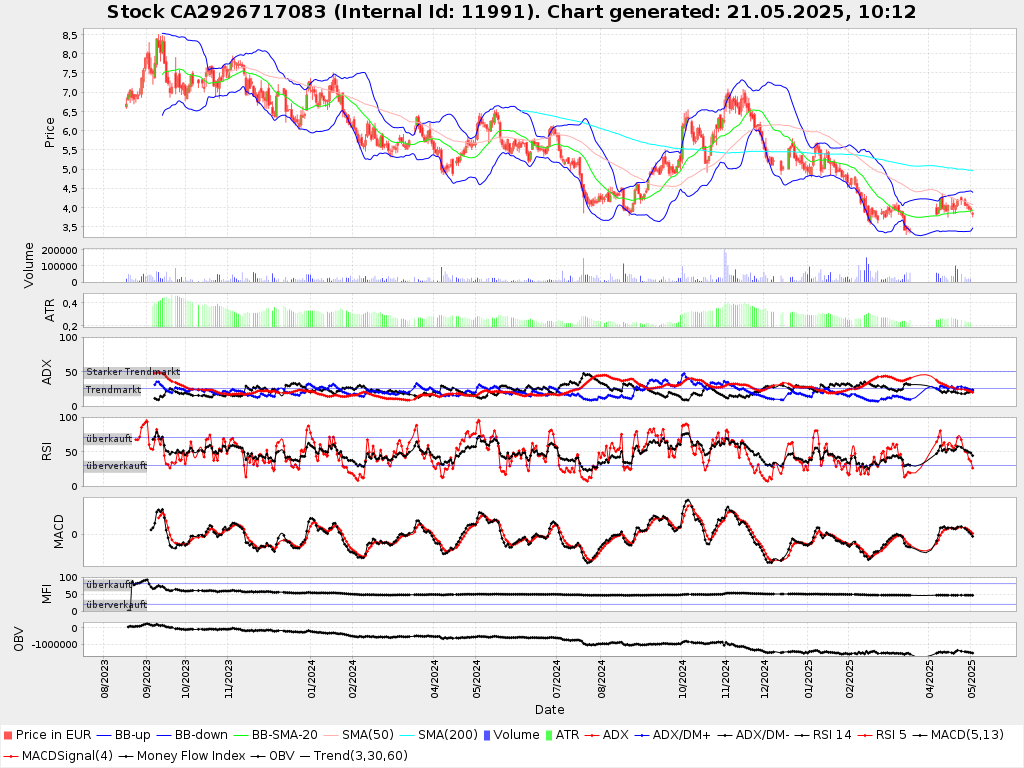Viewport: 1024px width, 768px height.
Task: Click the blue Volume legend swatch
Action: point(487,735)
